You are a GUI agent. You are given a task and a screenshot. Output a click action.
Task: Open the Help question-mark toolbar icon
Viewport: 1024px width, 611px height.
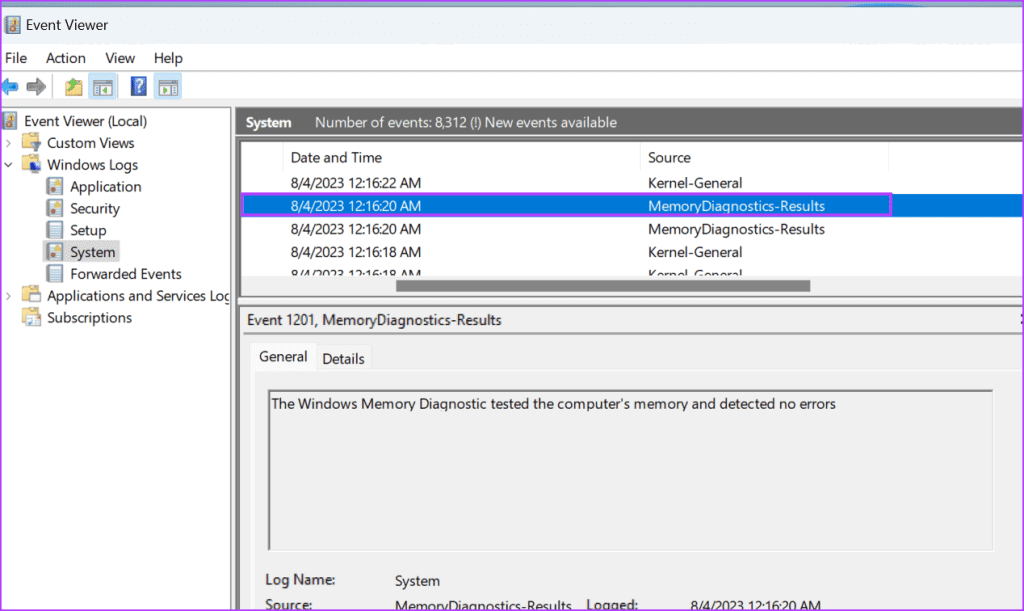tap(138, 86)
